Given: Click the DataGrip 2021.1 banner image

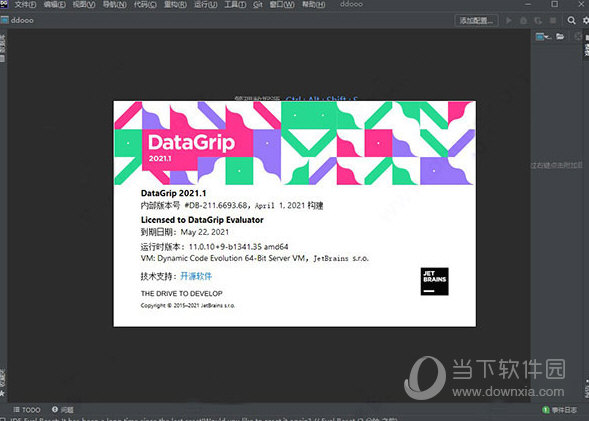Looking at the screenshot, I should point(294,143).
